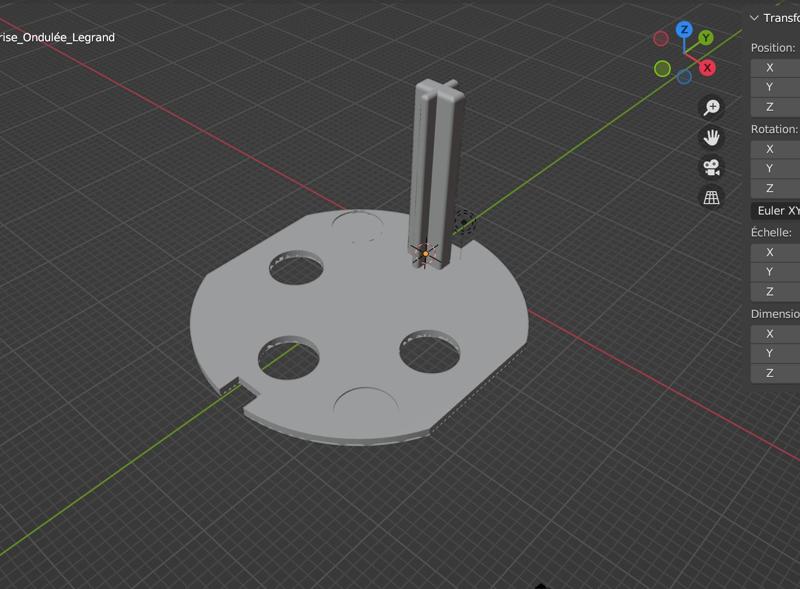800x589 pixels.
Task: Collapse the Transform panel chevron
Action: pos(754,18)
